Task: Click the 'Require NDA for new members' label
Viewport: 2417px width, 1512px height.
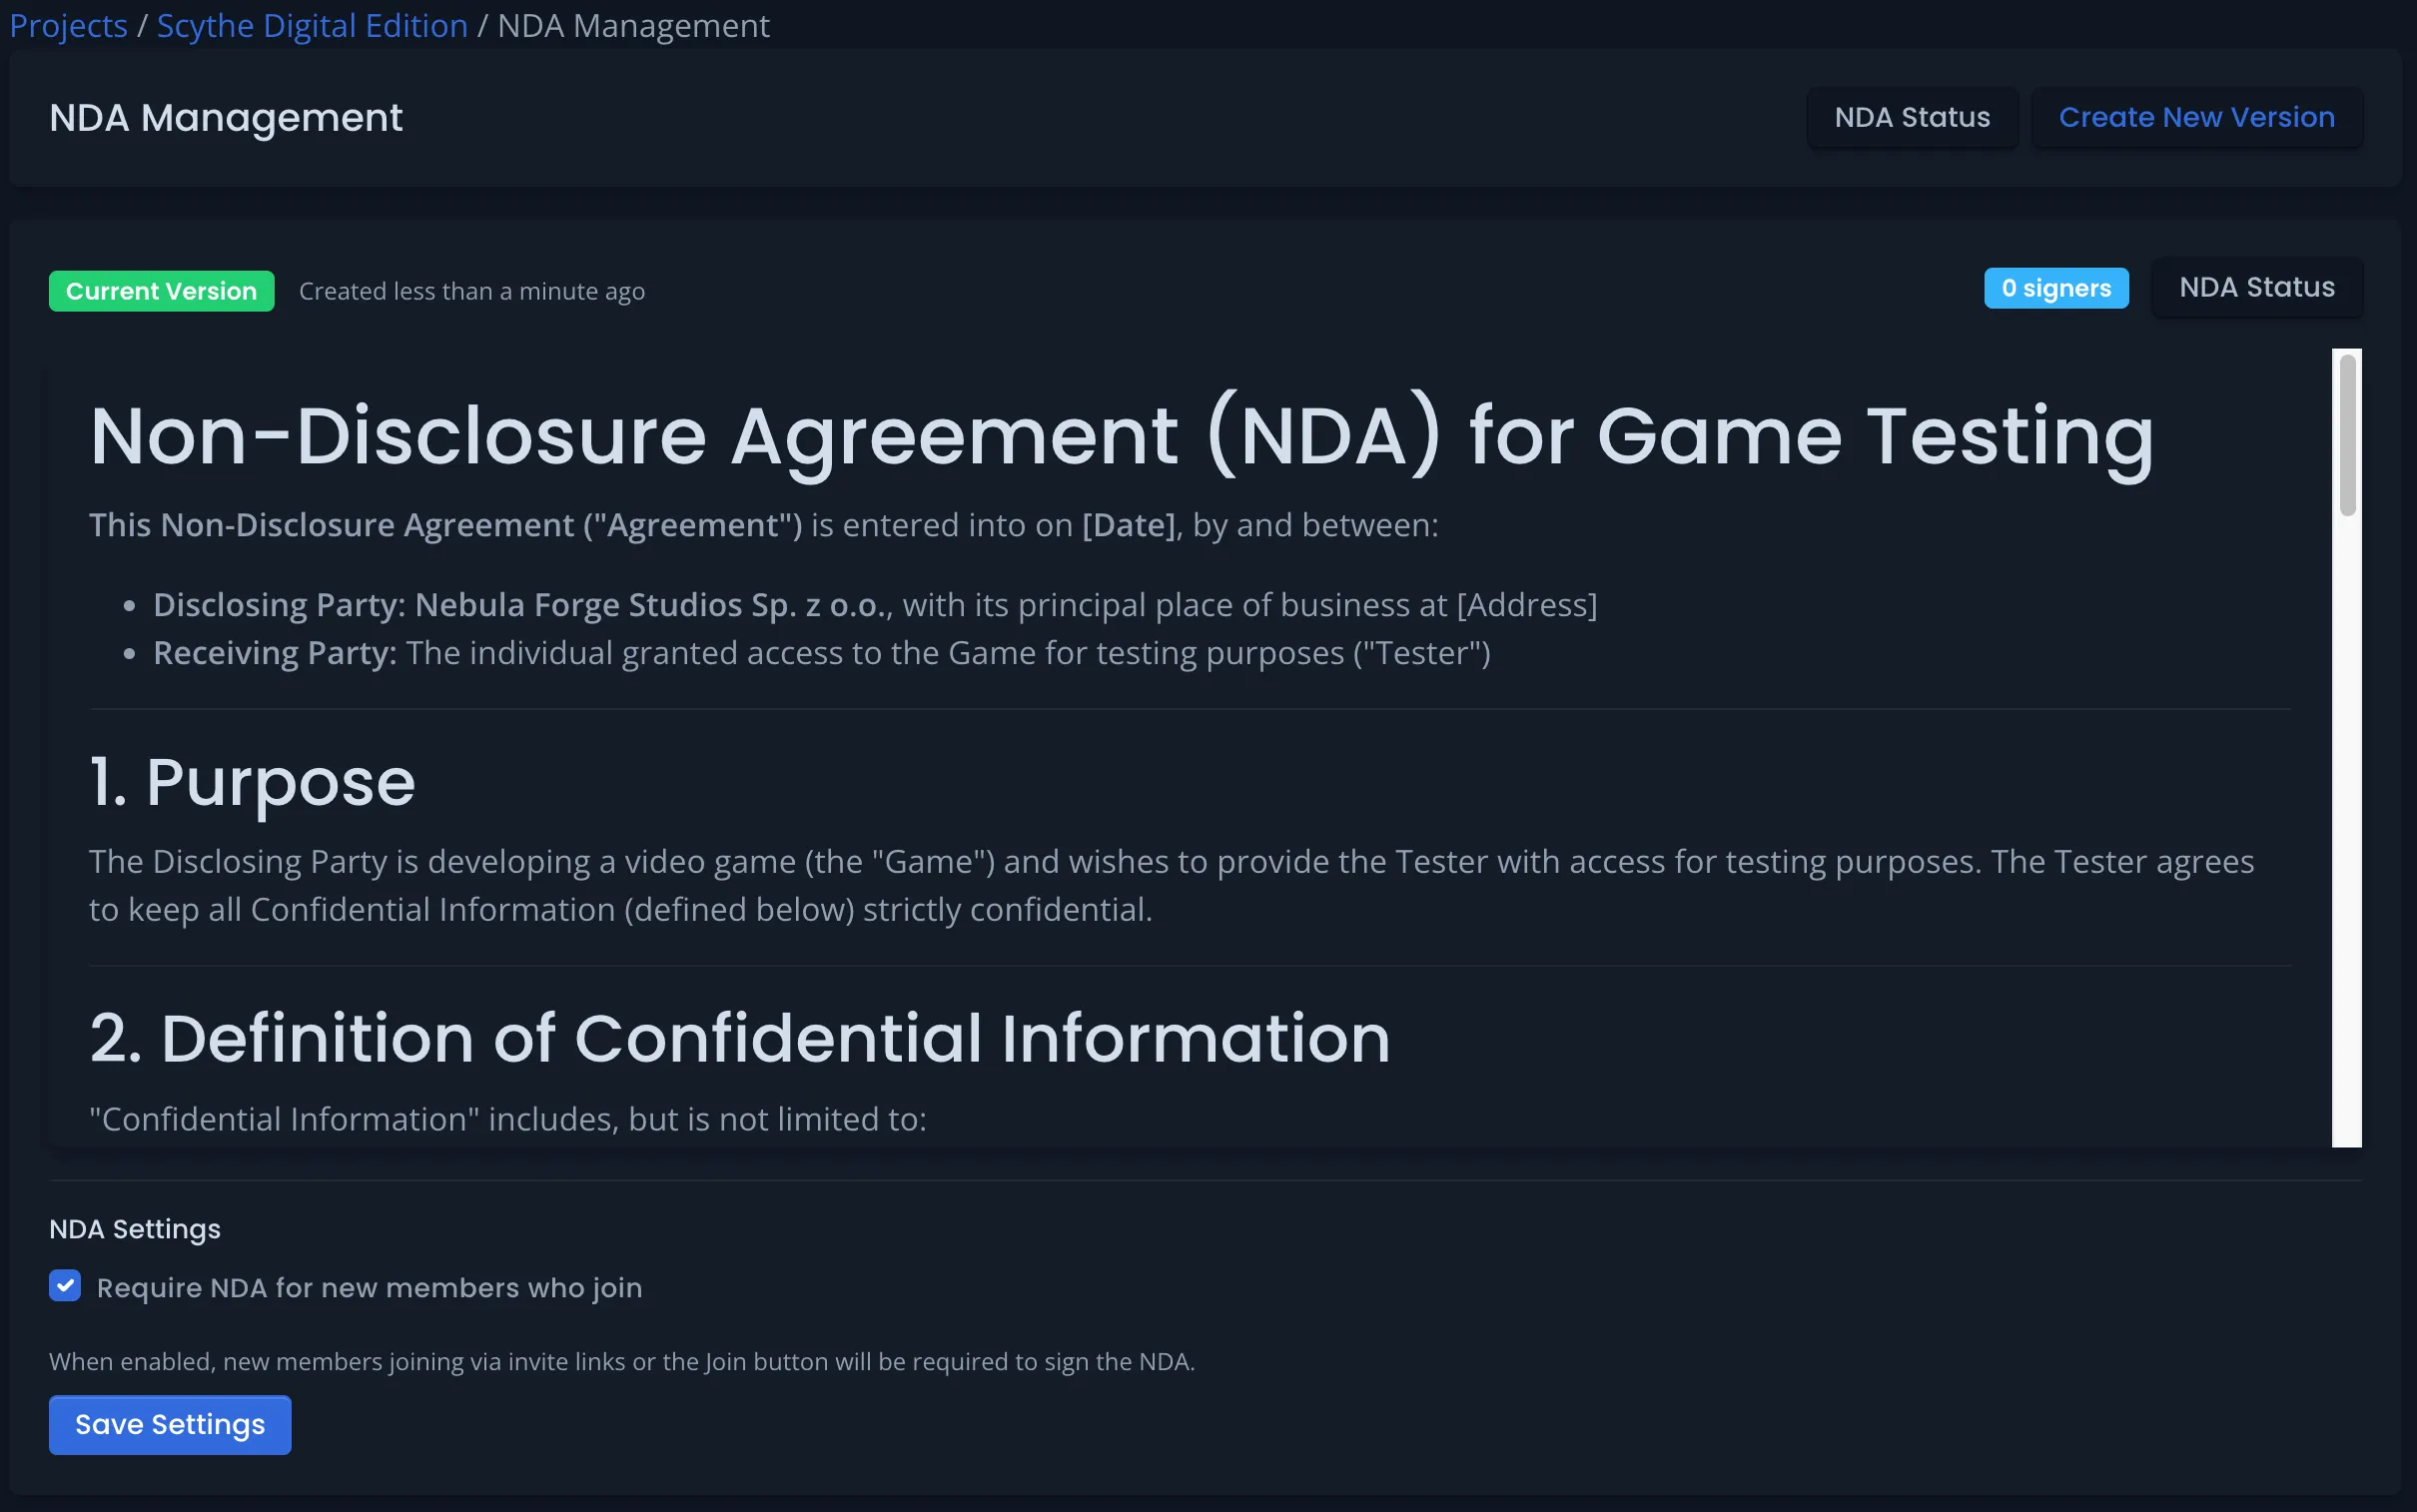Action: pyautogui.click(x=369, y=1288)
